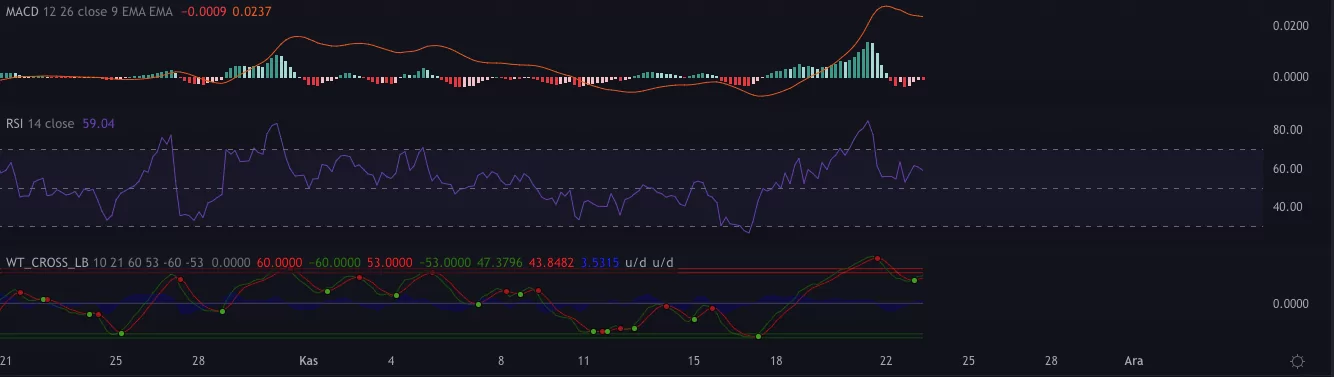Click the 80.00 RSI scale label
The image size is (1334, 377).
tap(1288, 130)
